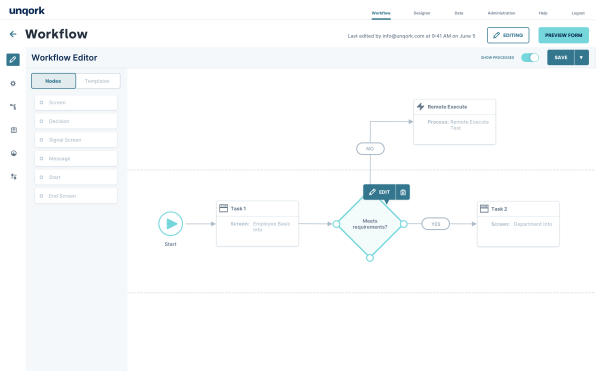Click the Remote Execute node title
This screenshot has width=596, height=371.
[447, 107]
